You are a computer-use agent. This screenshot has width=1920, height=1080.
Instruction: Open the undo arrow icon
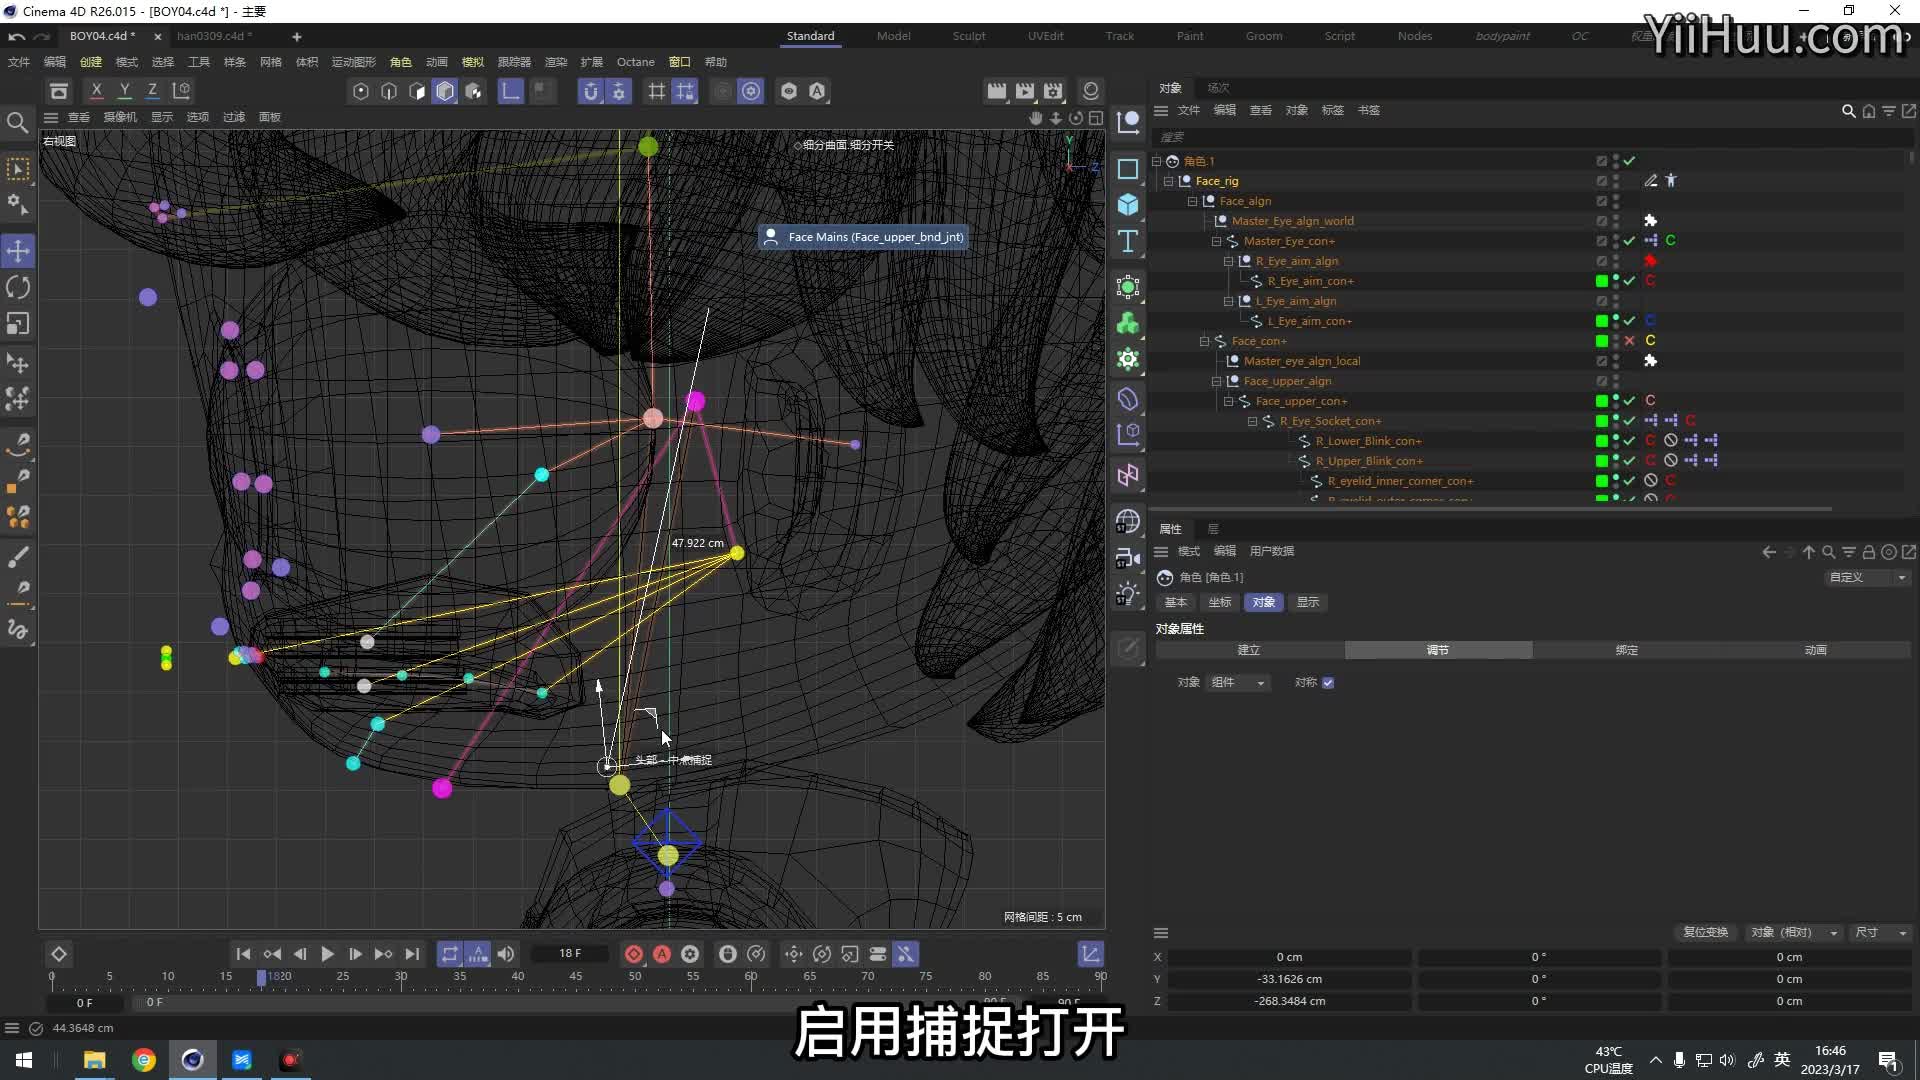tap(17, 36)
